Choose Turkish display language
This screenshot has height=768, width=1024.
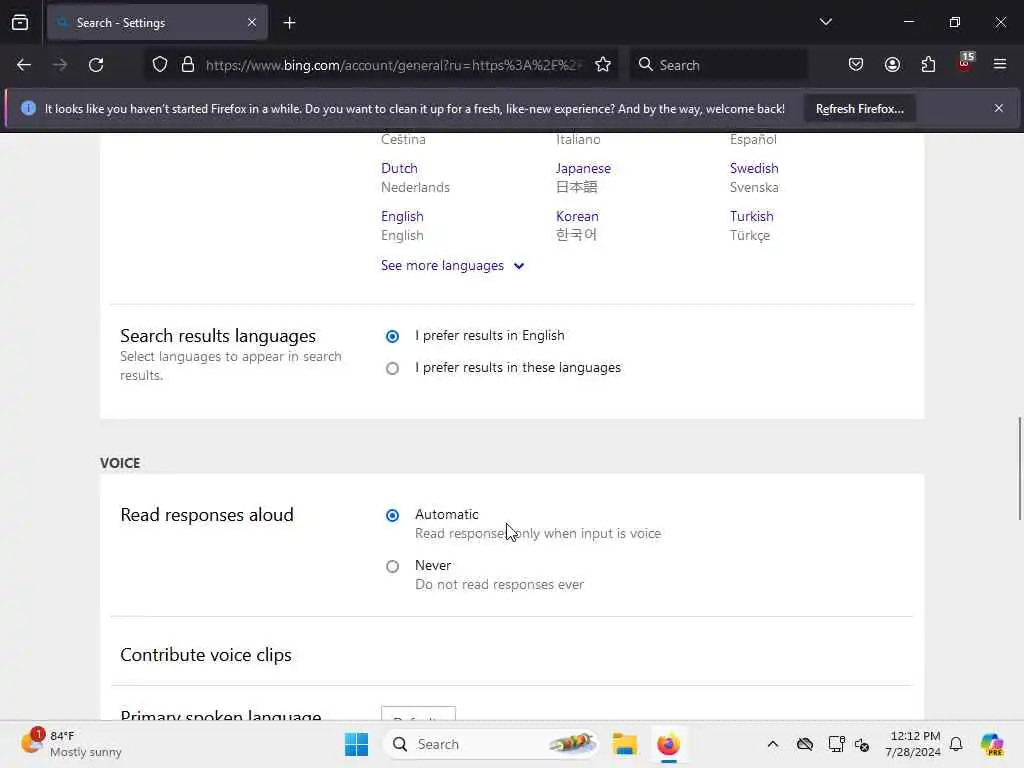point(751,216)
